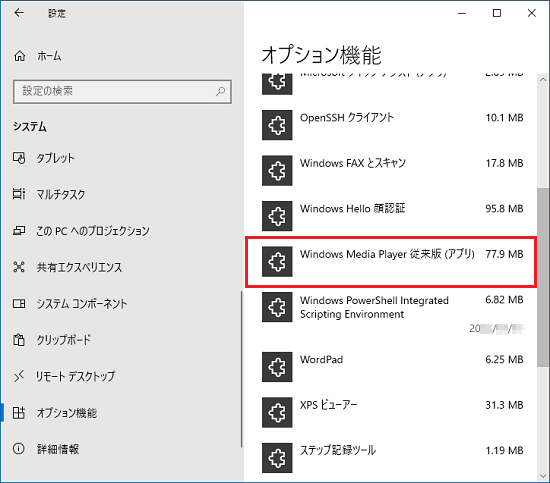Select 共有エクスペリエンス in the sidebar
Screen dimensions: 550x483
(79, 267)
